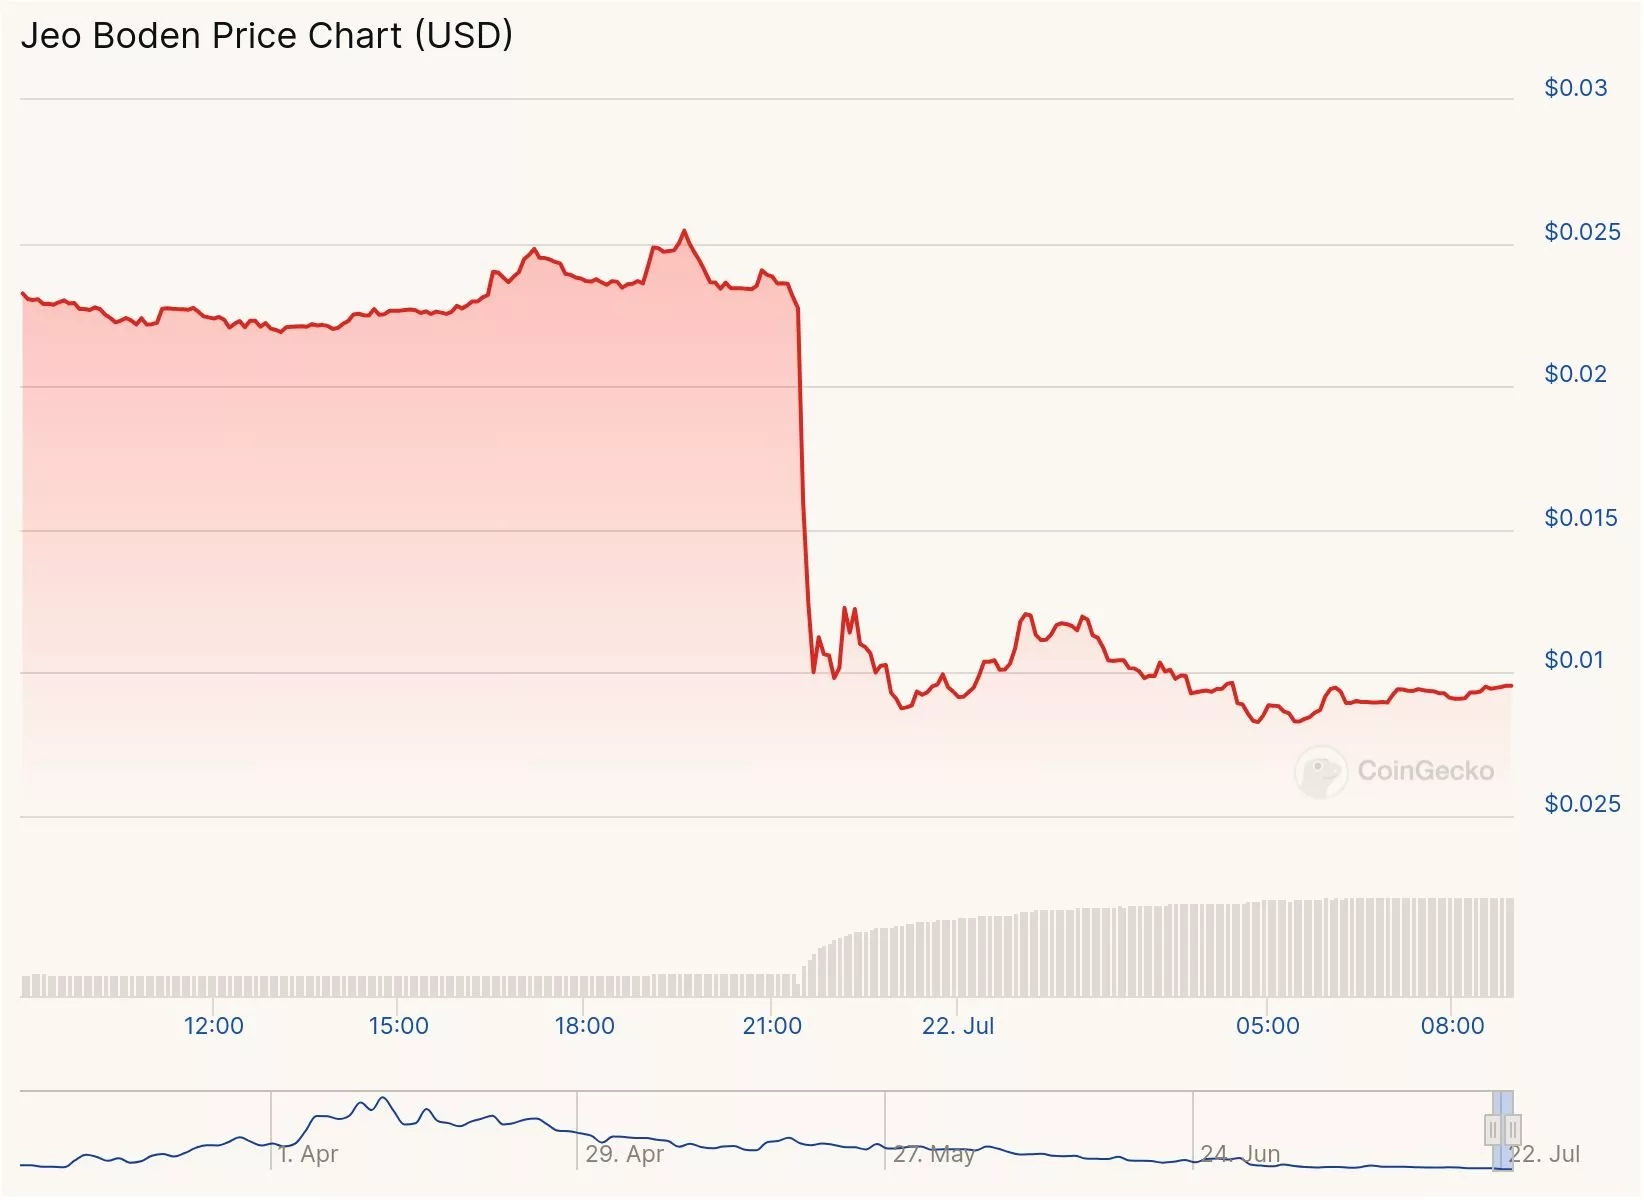Click the Jeo Boden Price Chart title

[x=267, y=36]
